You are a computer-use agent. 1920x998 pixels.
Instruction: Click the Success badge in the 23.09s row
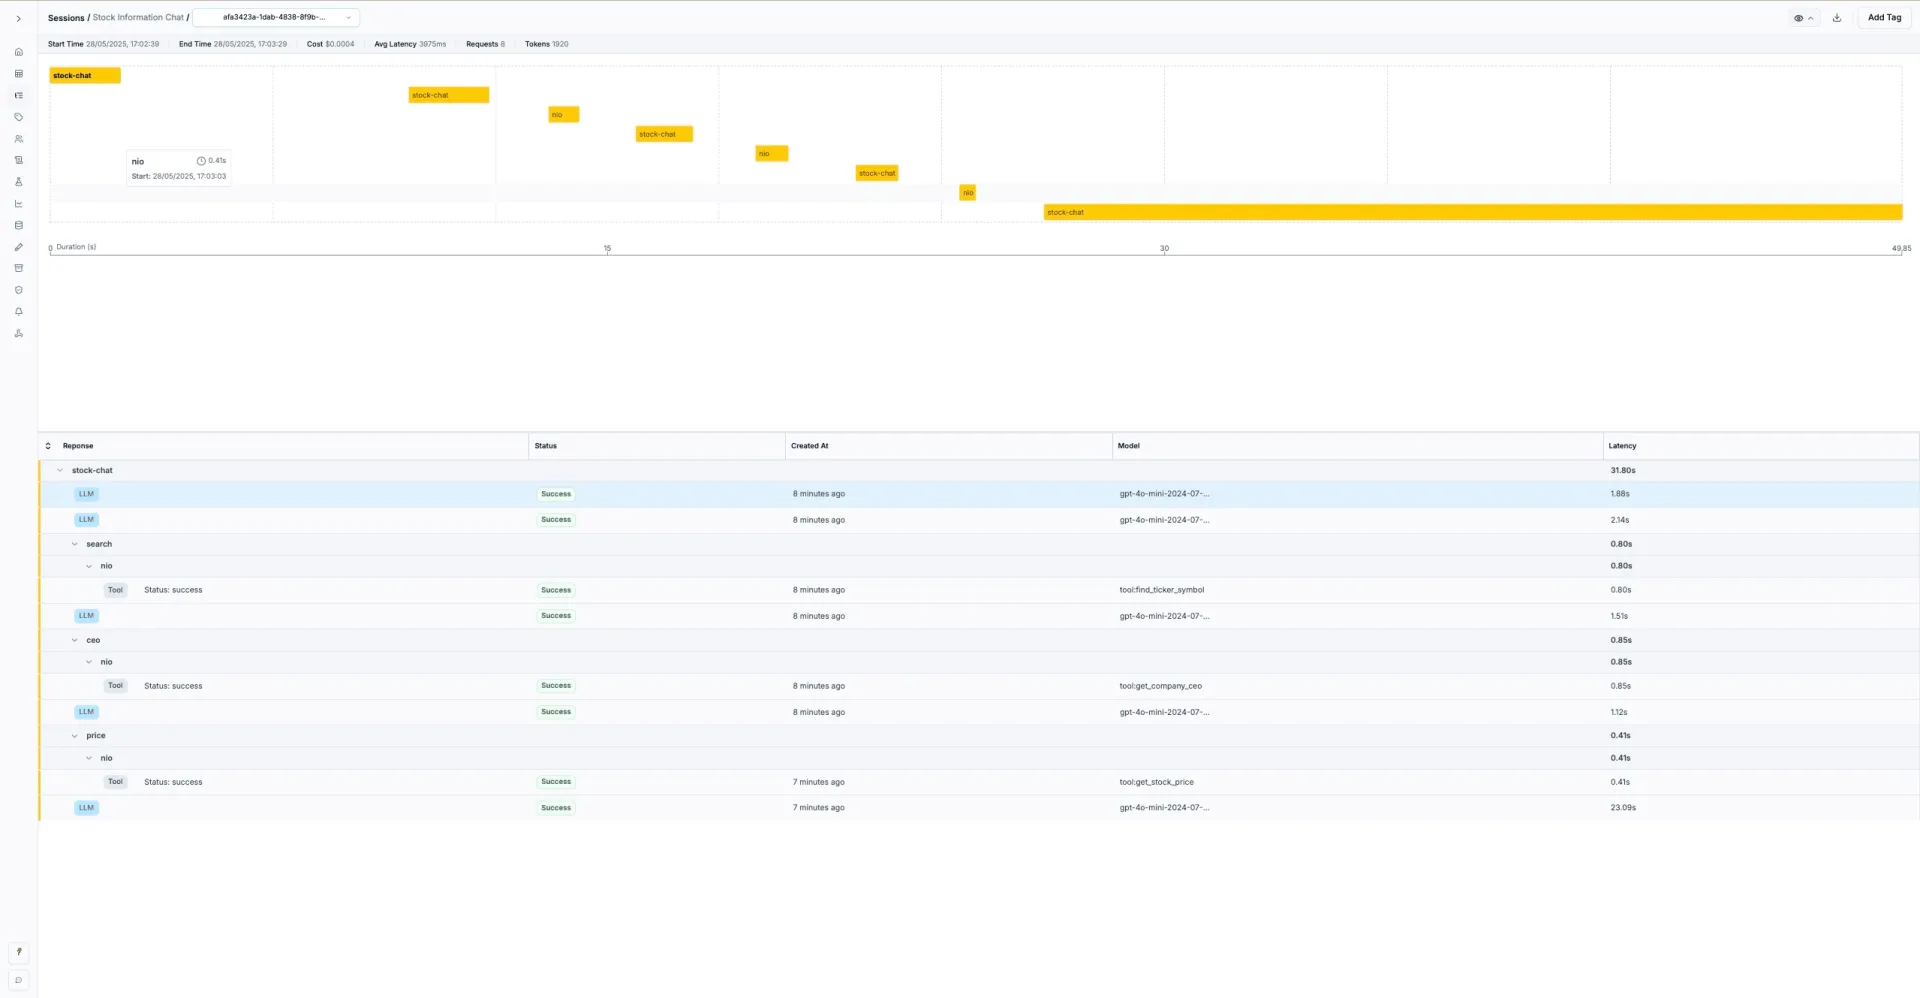tap(556, 808)
